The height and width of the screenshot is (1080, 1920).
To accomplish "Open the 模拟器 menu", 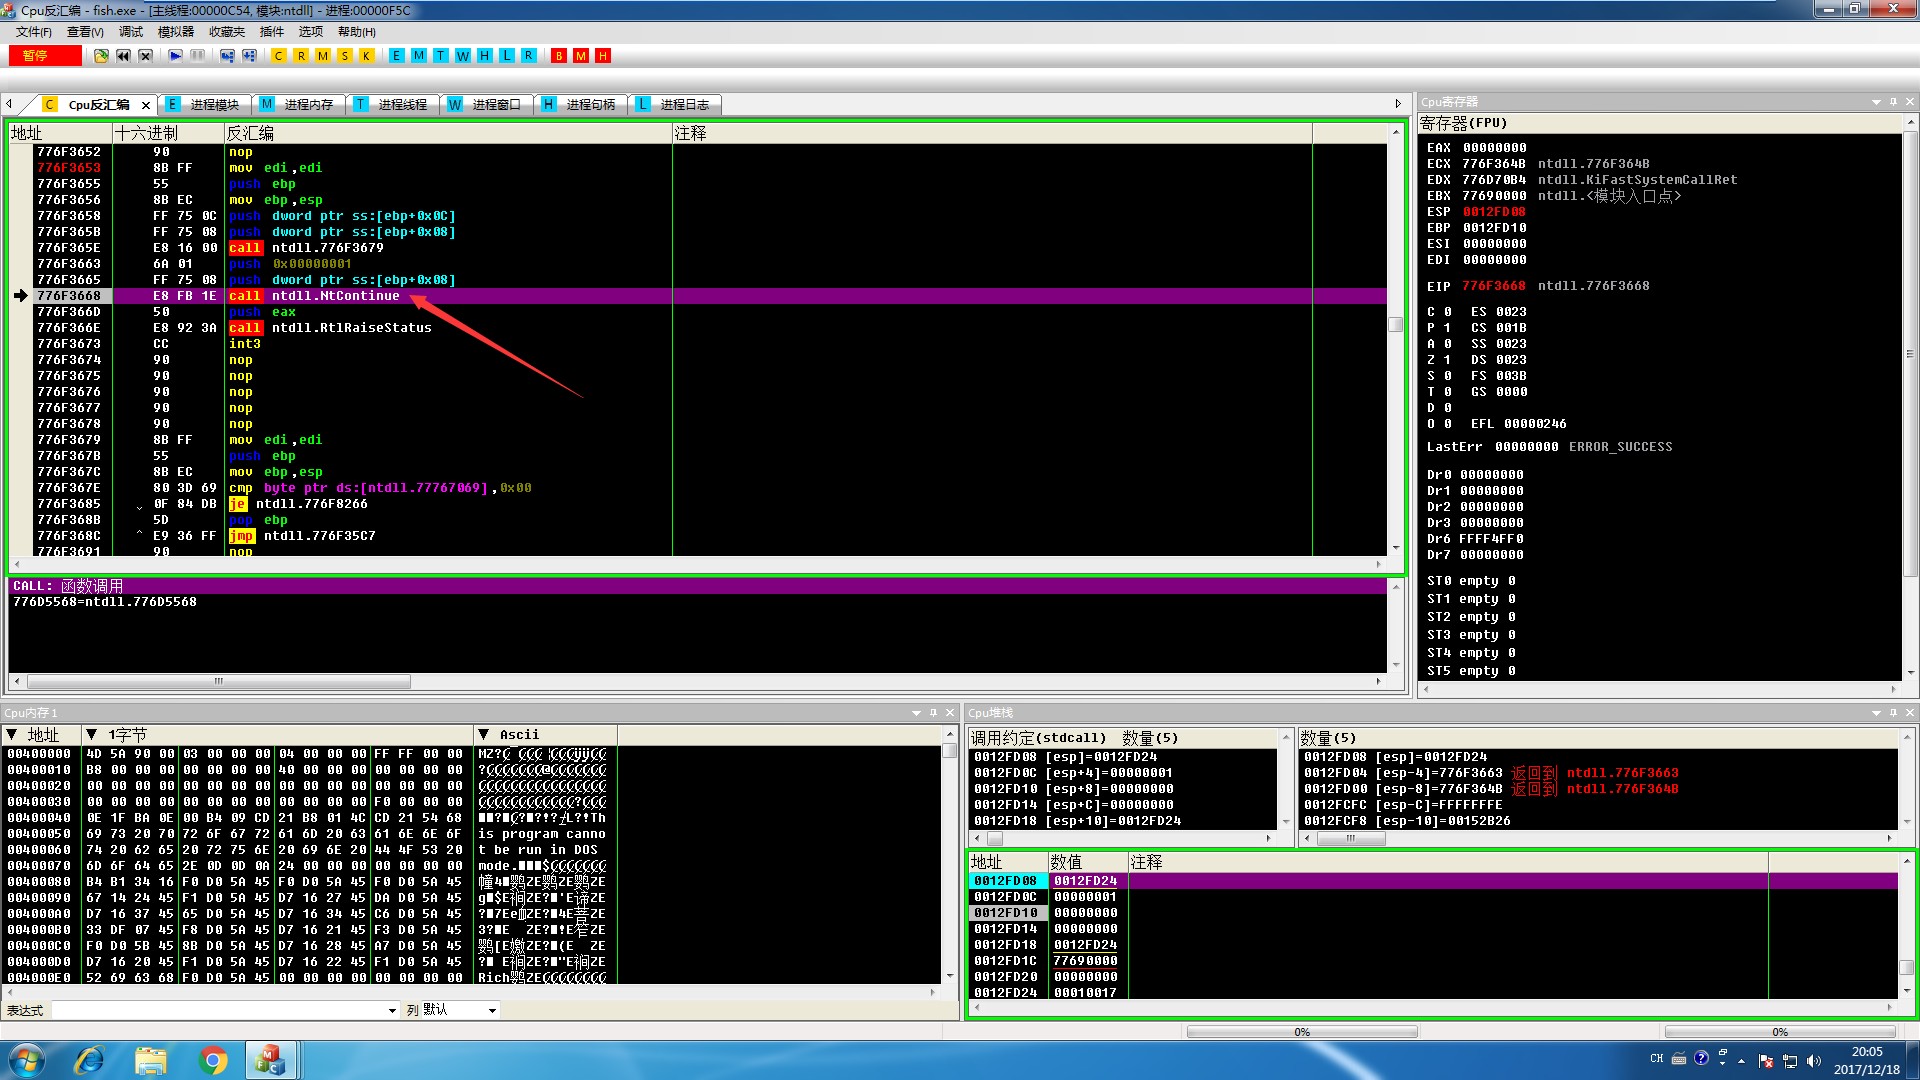I will coord(176,32).
